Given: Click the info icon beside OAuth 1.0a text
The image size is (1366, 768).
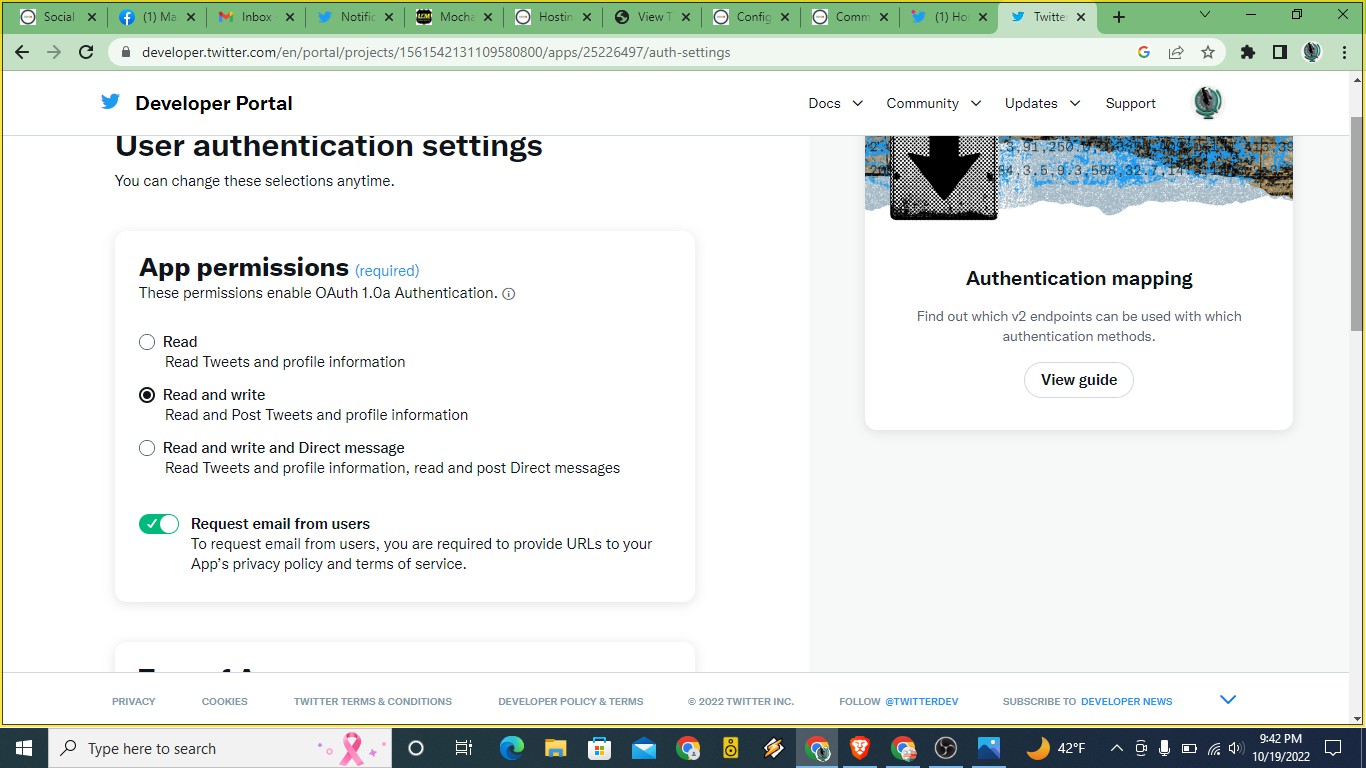Looking at the screenshot, I should (x=508, y=294).
